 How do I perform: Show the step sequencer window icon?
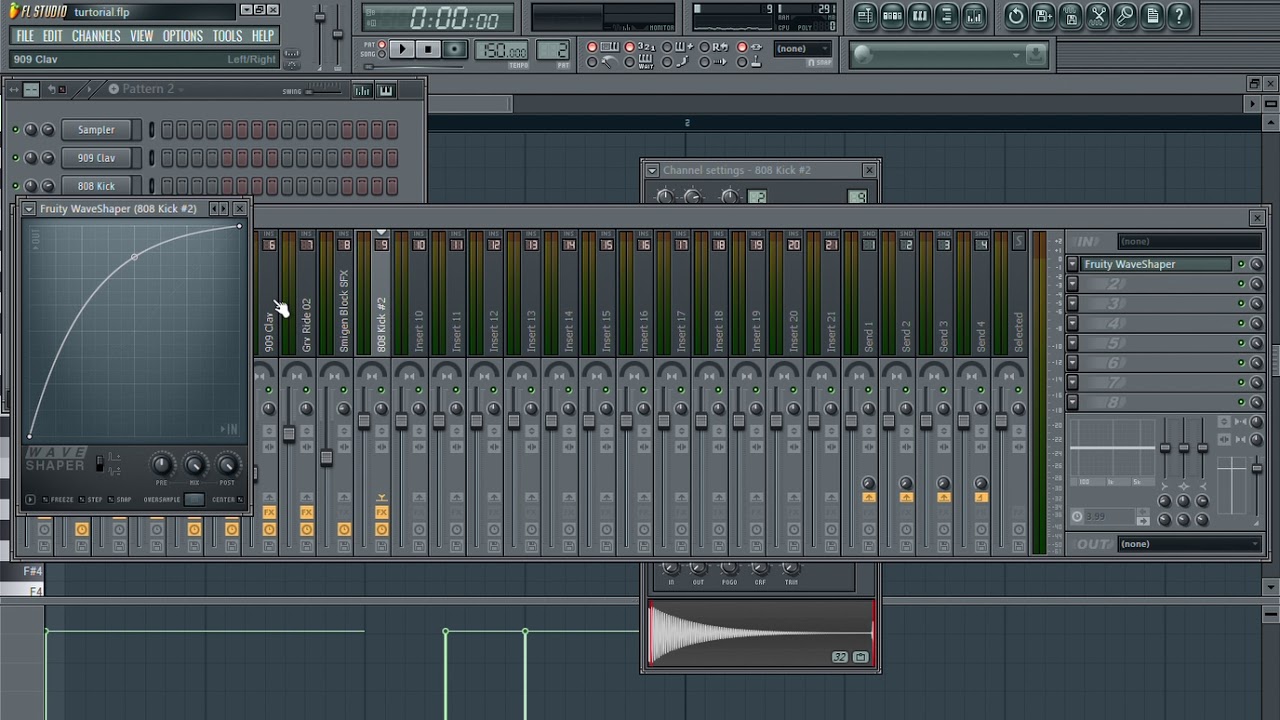click(892, 15)
